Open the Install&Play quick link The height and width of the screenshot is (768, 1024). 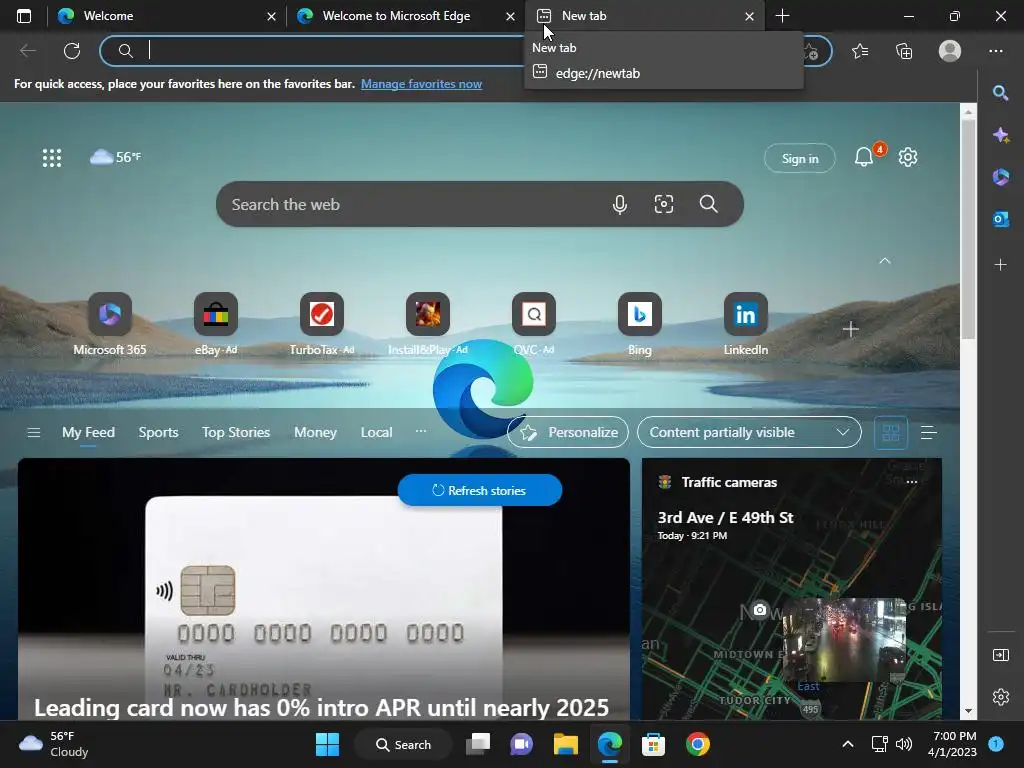[428, 325]
